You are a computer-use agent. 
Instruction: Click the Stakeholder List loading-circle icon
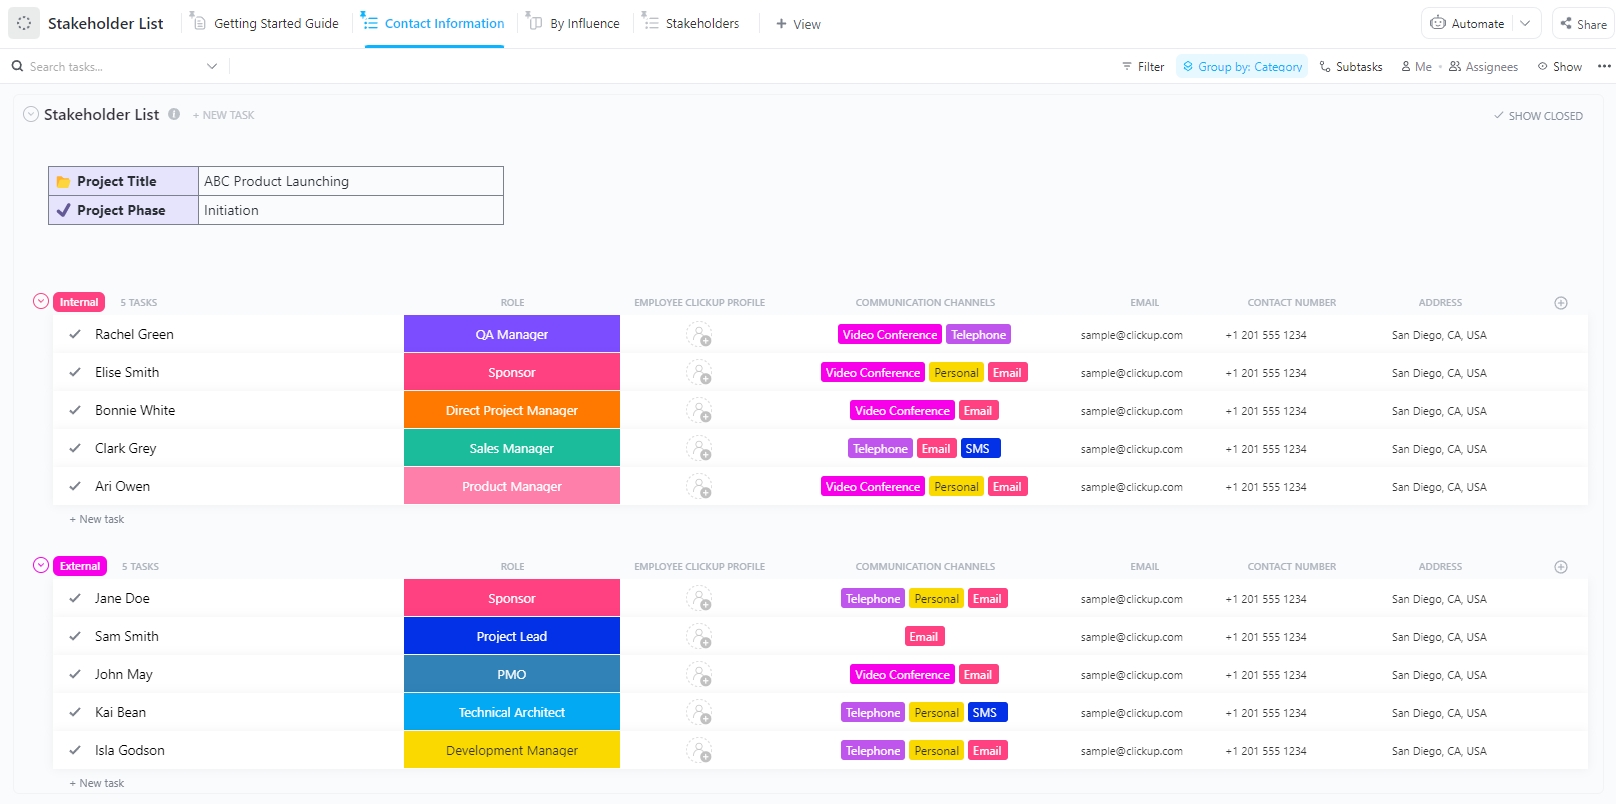point(24,23)
